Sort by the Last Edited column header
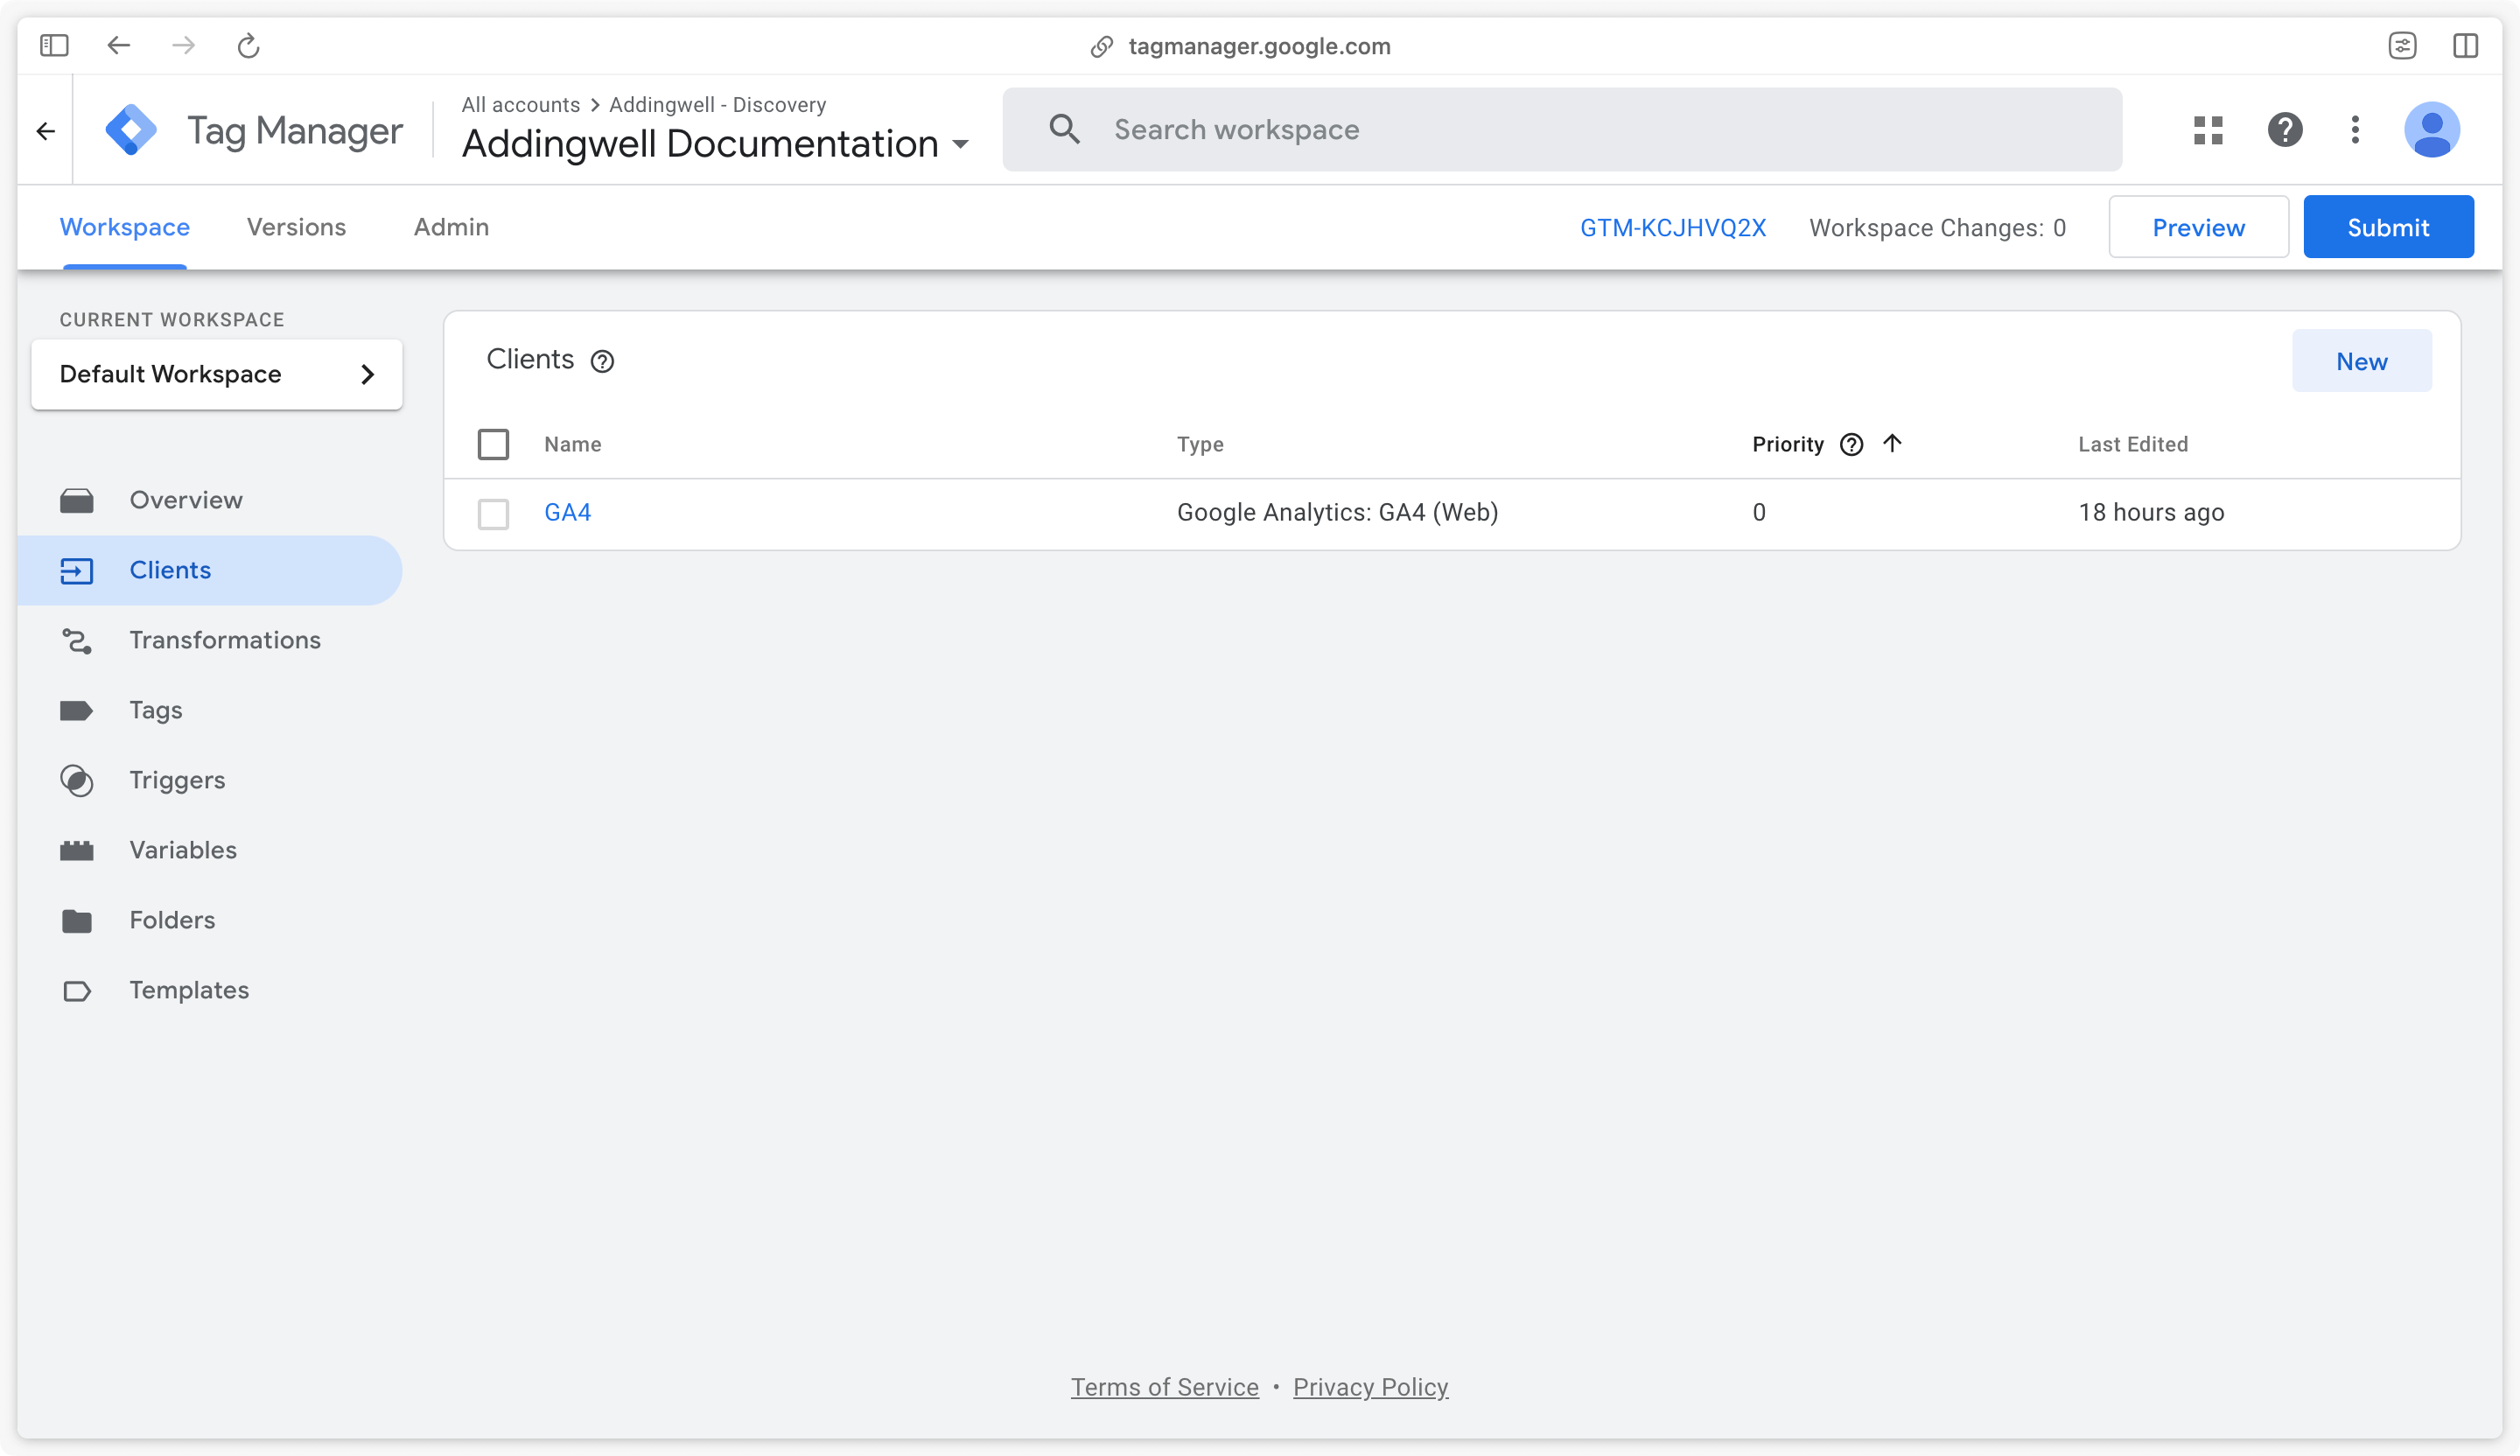 pos(2133,444)
